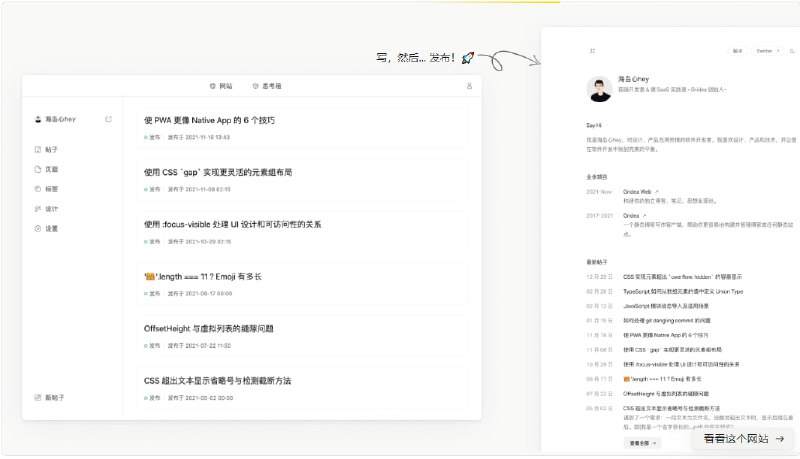Open post 'CSS 超出文本显示省略号与检测截断方法'
800x459 pixels.
pos(302,388)
